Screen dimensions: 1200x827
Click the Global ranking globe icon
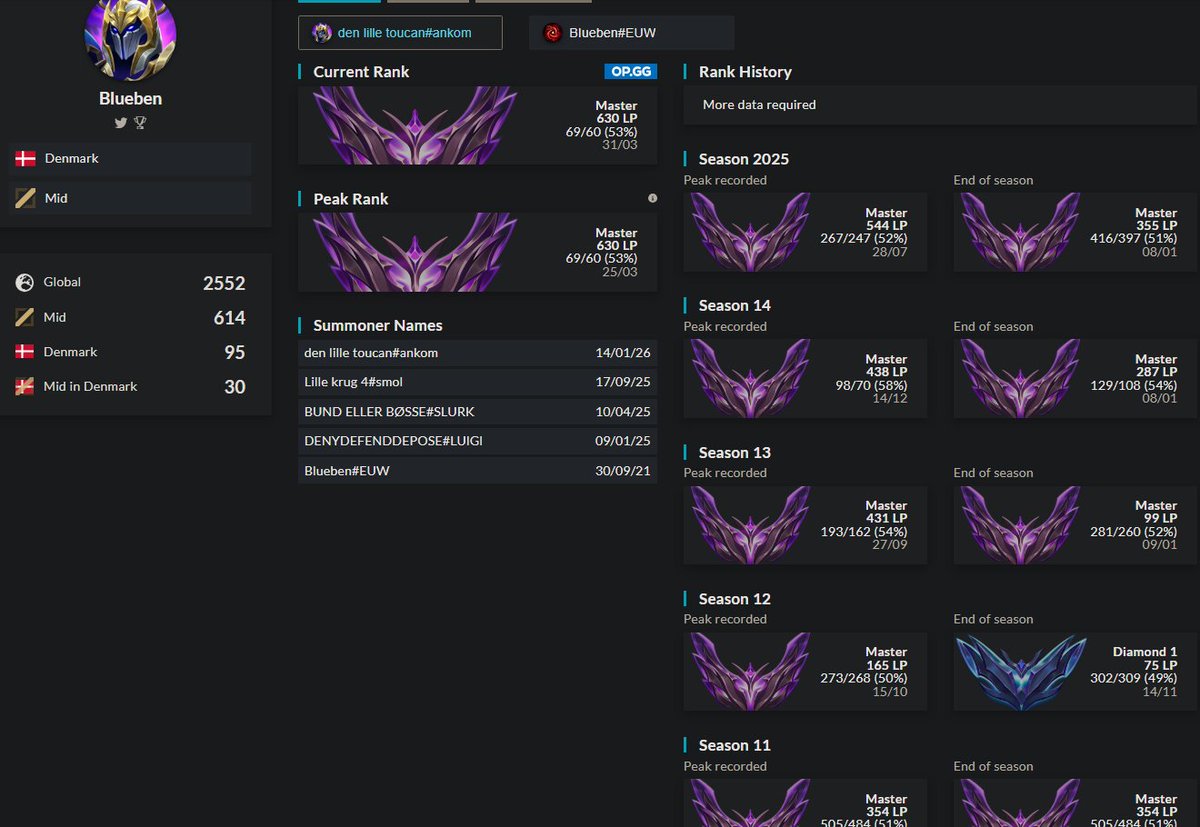click(25, 283)
